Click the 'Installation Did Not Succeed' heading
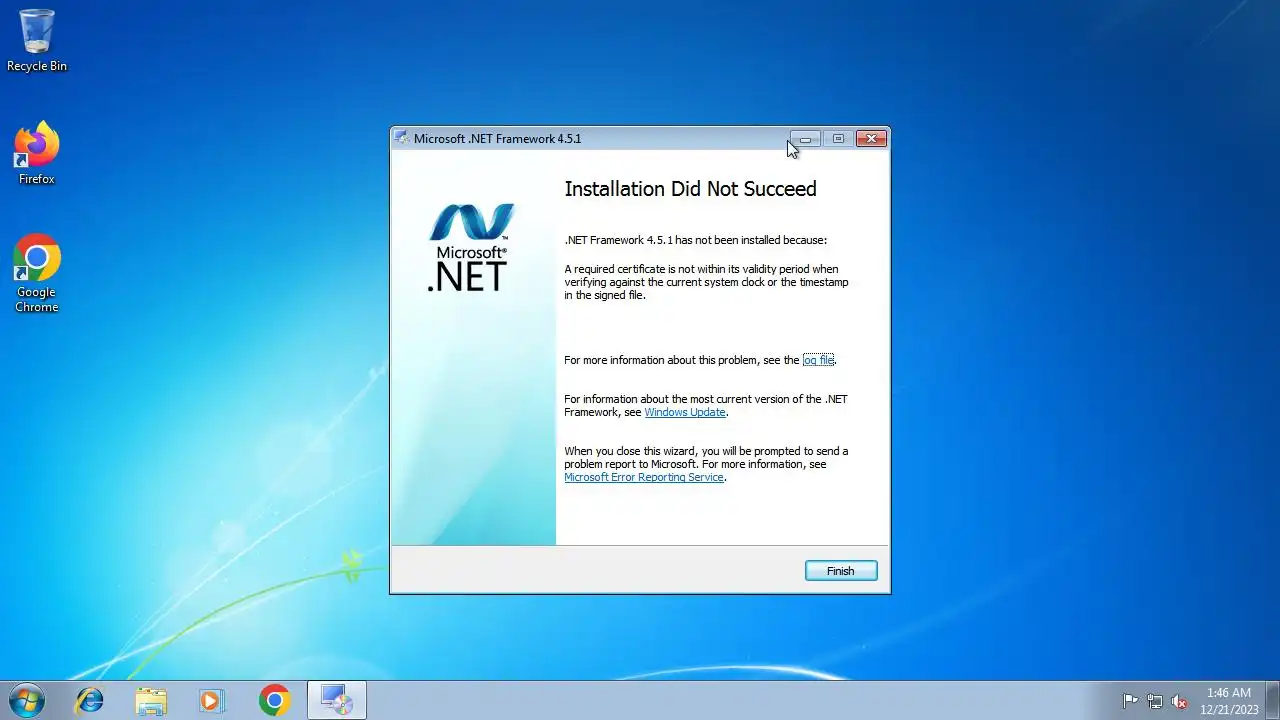The width and height of the screenshot is (1280, 720). tap(690, 189)
